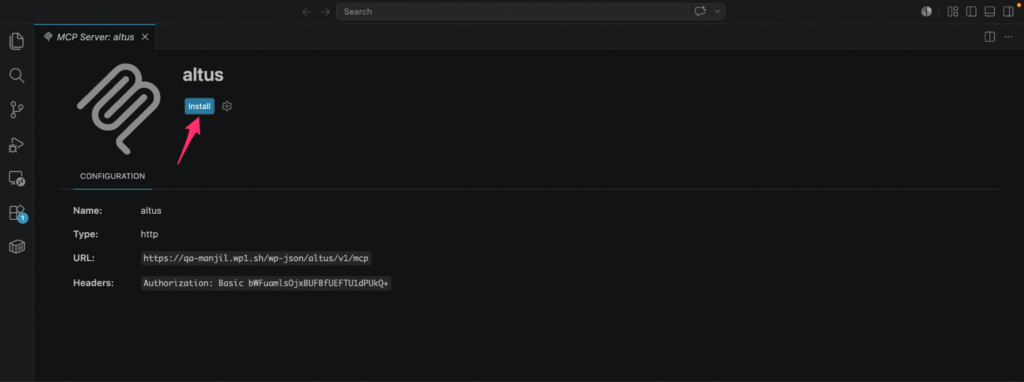Switch to the CONFIGURATION tab
This screenshot has width=1024, height=382.
click(x=112, y=176)
